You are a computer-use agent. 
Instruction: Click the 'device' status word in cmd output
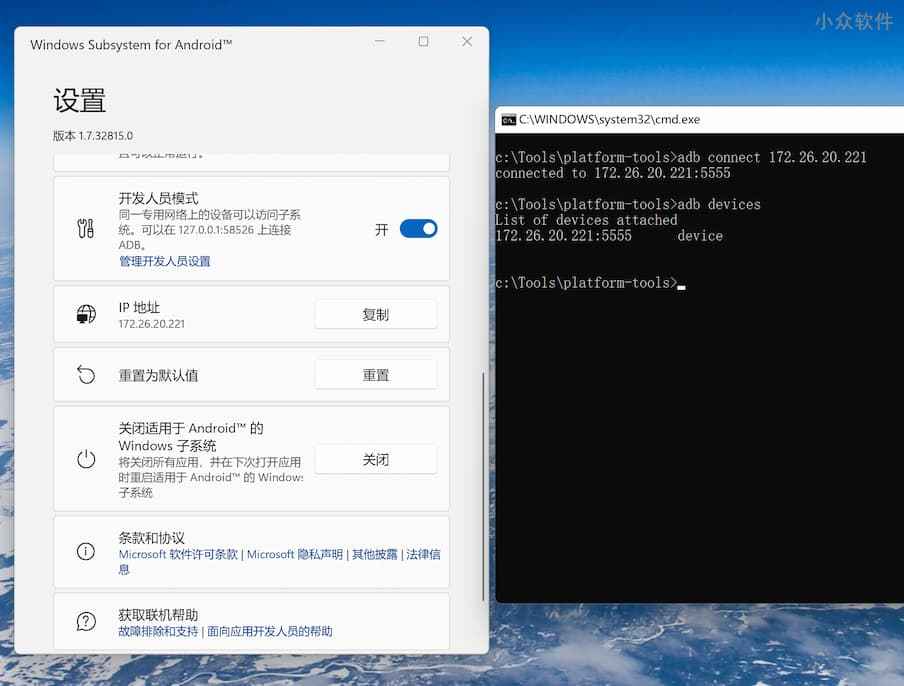coord(700,236)
